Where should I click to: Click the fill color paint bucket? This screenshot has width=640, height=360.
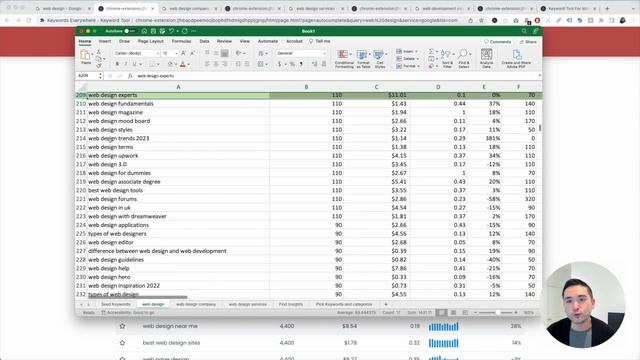[170, 64]
